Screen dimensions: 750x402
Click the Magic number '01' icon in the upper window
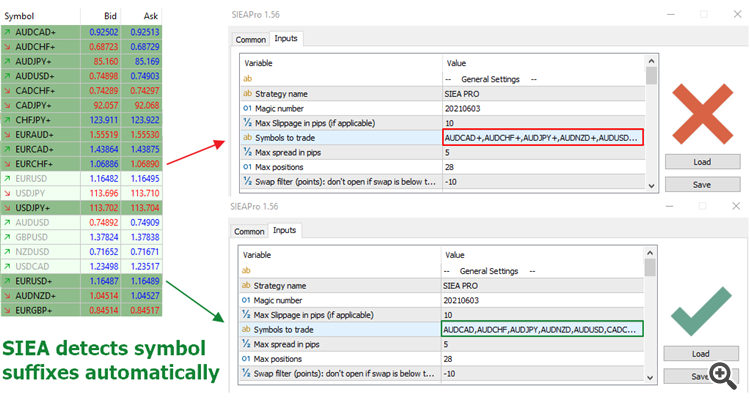click(x=247, y=108)
